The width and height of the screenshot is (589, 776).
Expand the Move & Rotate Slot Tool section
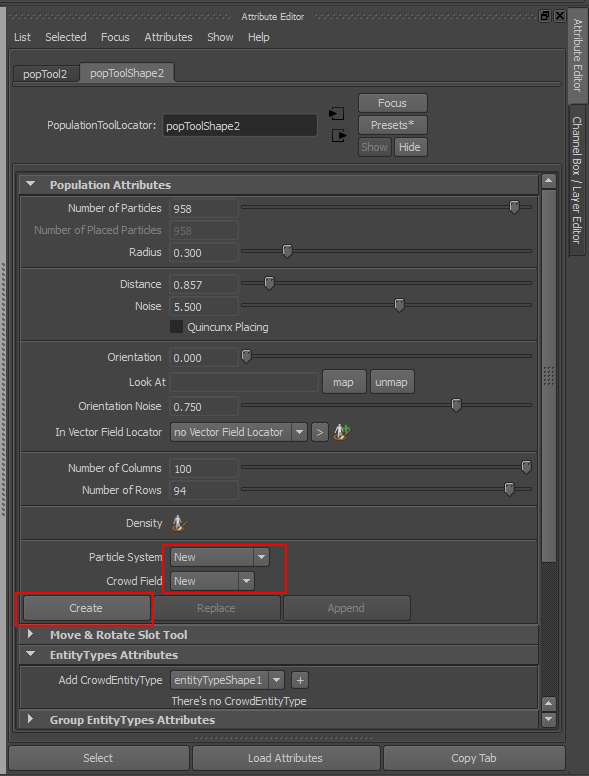click(30, 634)
